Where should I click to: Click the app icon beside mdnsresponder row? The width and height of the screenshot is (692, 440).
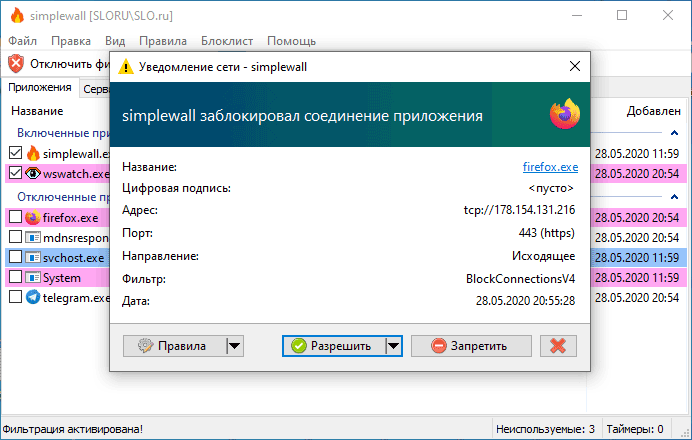[33, 237]
